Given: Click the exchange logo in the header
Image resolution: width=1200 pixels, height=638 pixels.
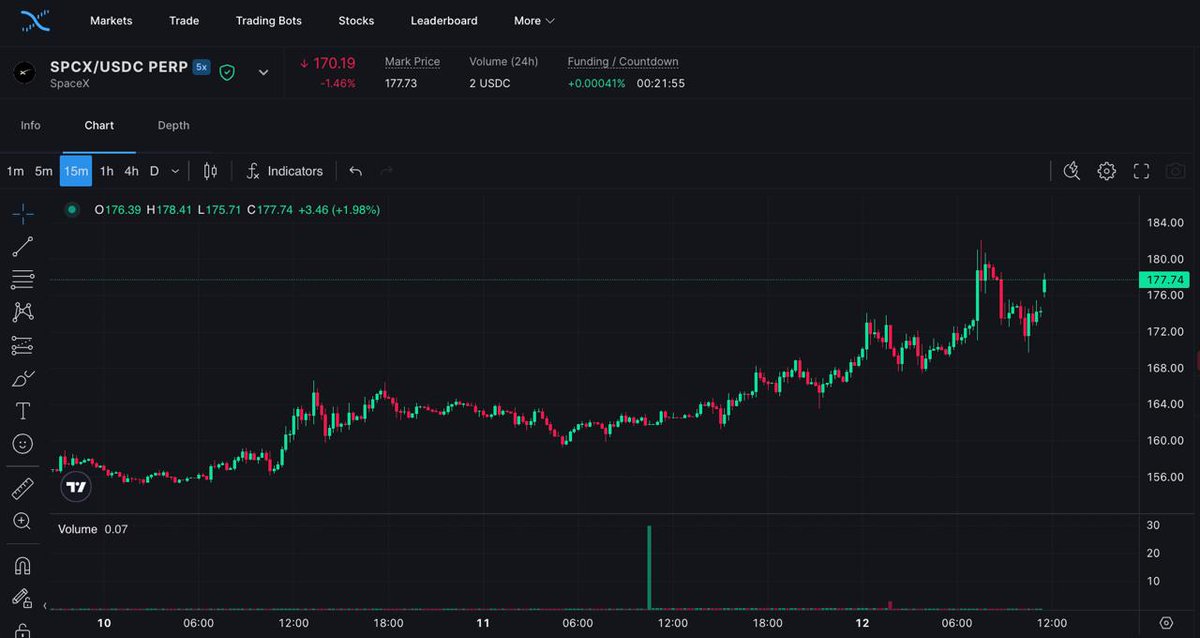Looking at the screenshot, I should point(36,20).
